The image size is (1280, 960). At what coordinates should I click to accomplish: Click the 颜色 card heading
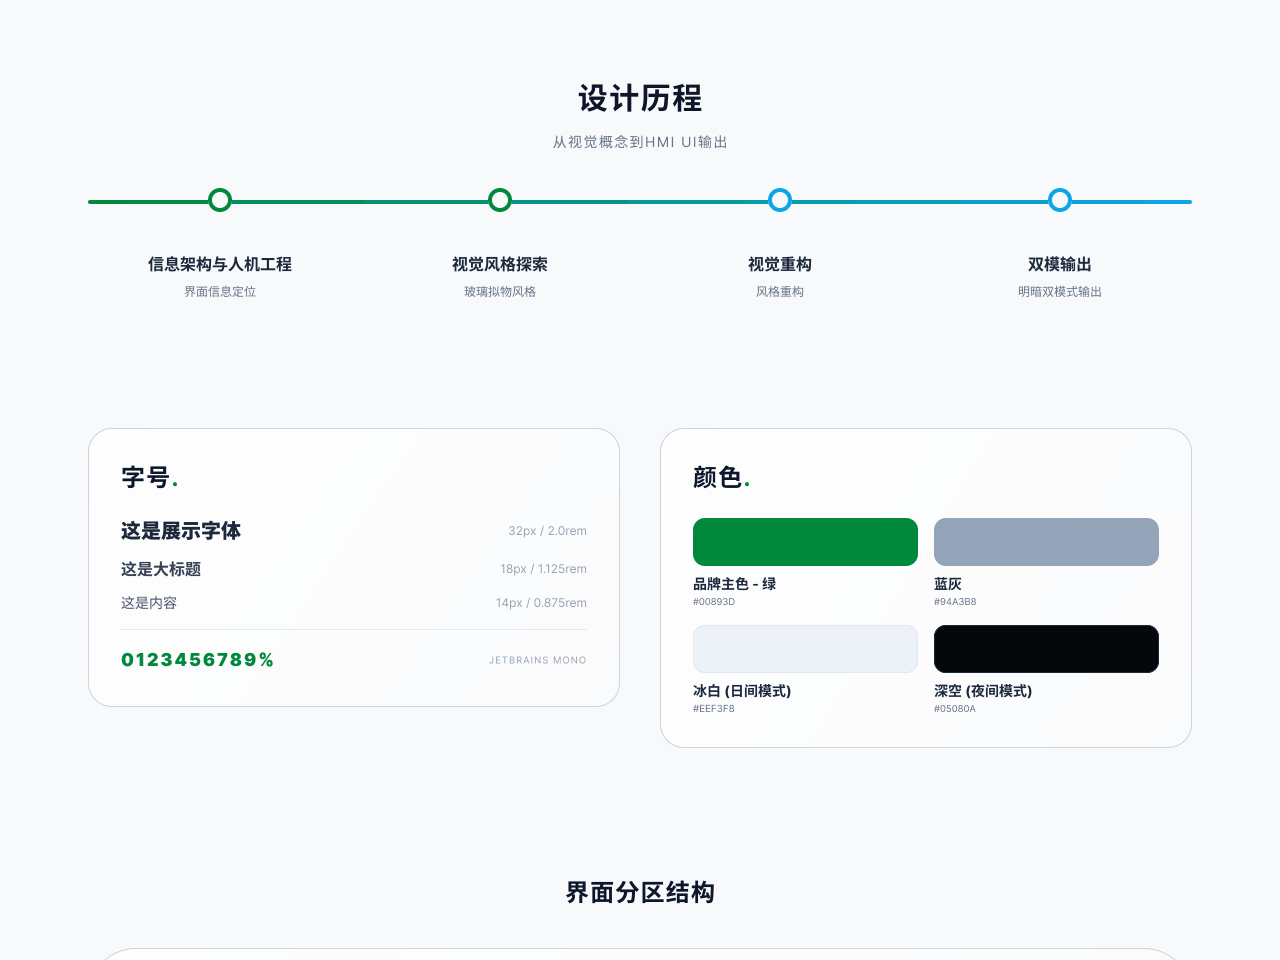pos(721,477)
